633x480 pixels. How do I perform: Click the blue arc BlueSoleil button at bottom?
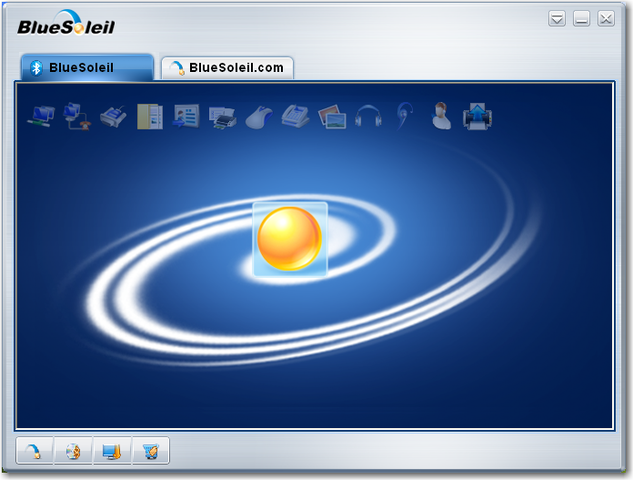click(x=34, y=451)
